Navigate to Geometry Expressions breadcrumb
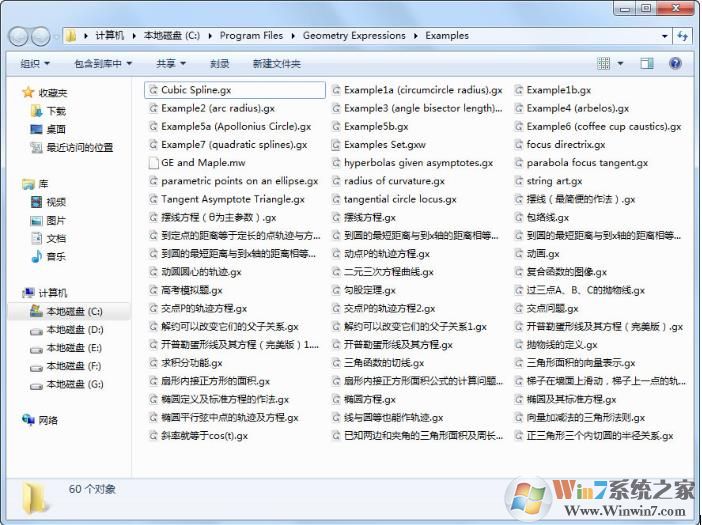 coord(354,35)
